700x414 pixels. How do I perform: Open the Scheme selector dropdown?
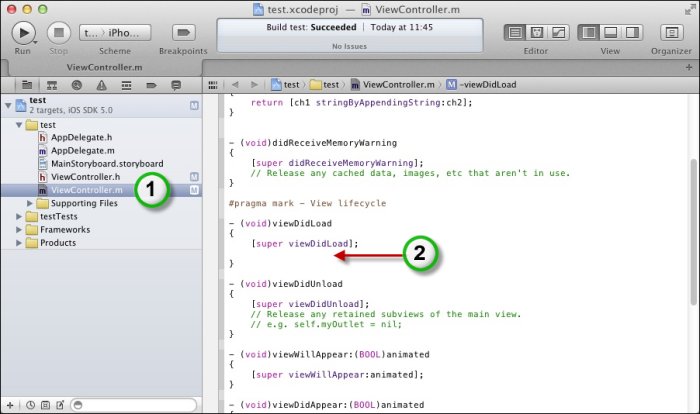[115, 33]
